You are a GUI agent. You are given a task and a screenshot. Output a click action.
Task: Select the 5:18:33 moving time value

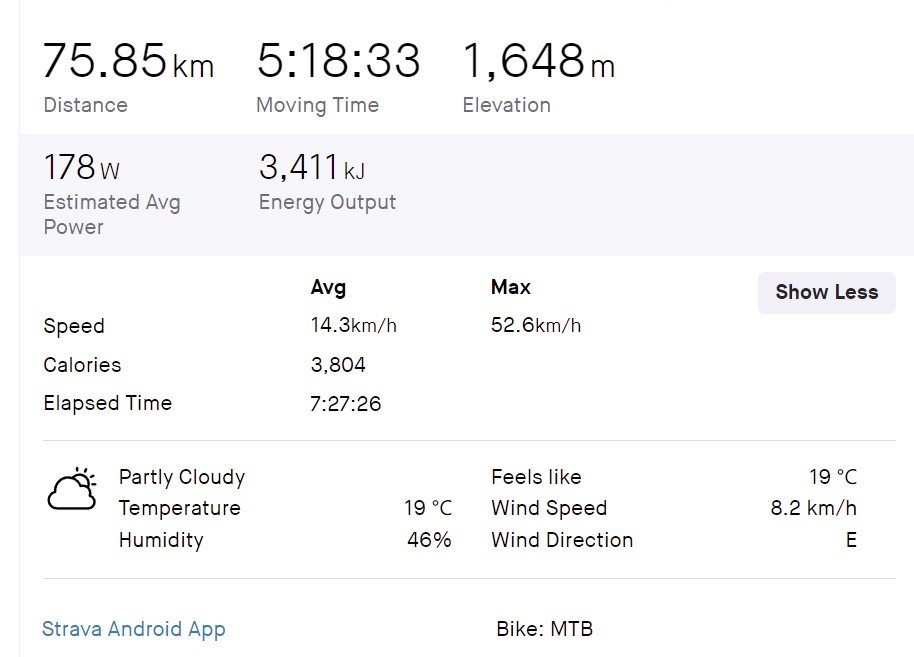(338, 62)
